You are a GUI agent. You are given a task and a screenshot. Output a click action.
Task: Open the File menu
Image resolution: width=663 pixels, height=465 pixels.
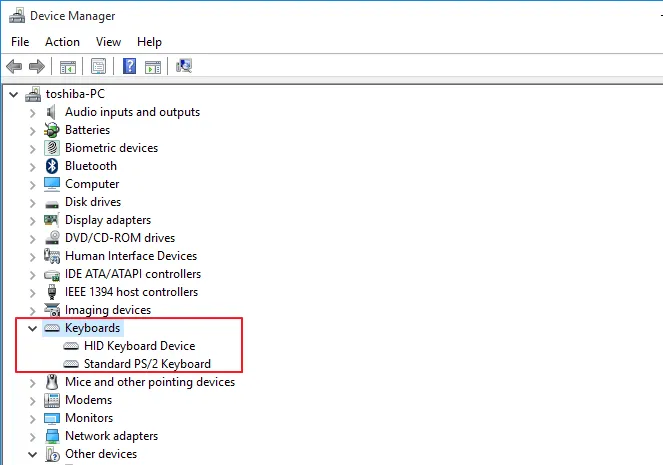20,42
